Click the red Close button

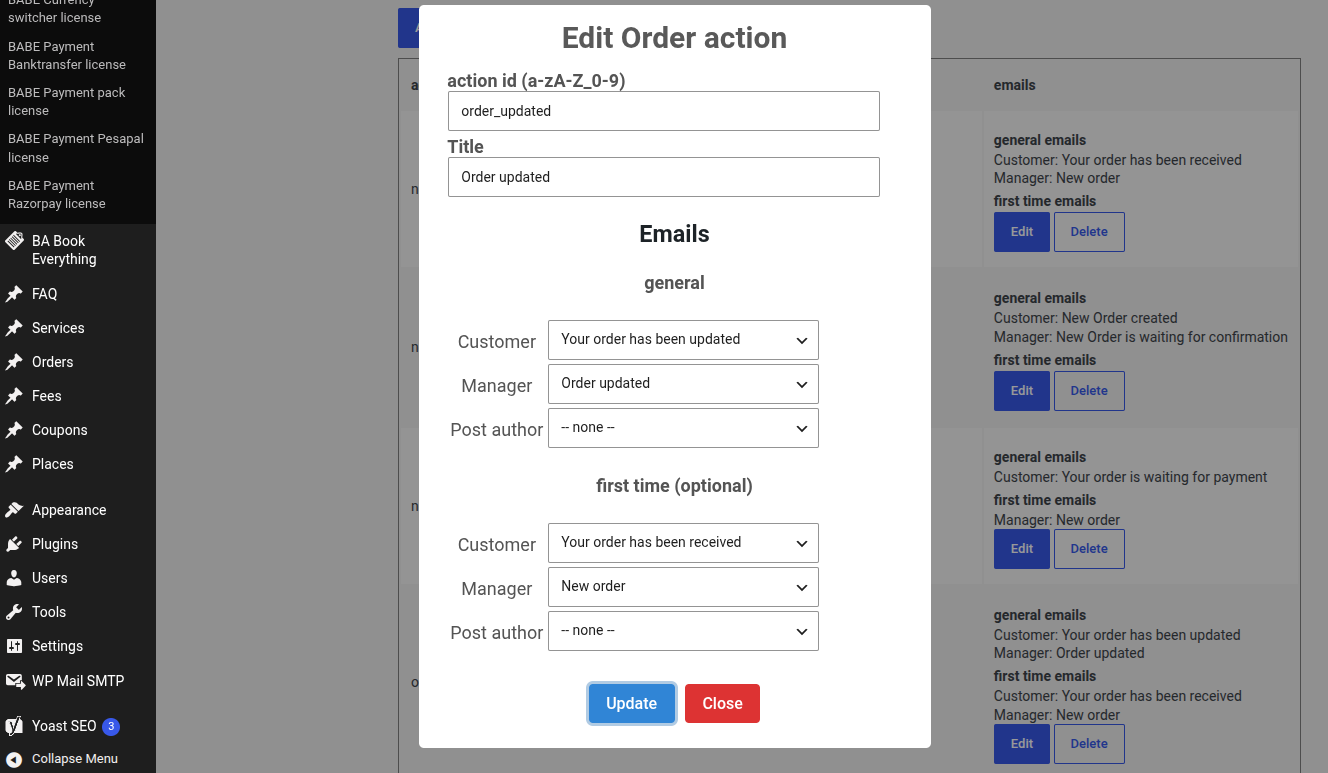coord(722,703)
